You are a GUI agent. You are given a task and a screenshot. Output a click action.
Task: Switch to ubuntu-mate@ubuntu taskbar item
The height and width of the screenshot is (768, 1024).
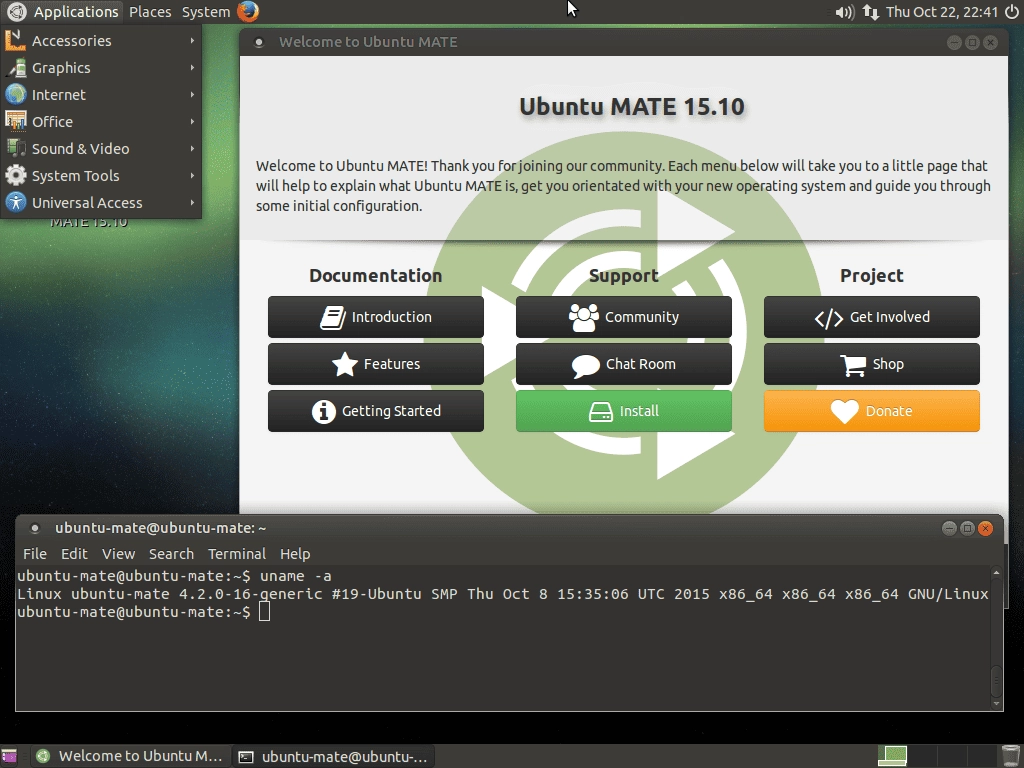click(333, 756)
